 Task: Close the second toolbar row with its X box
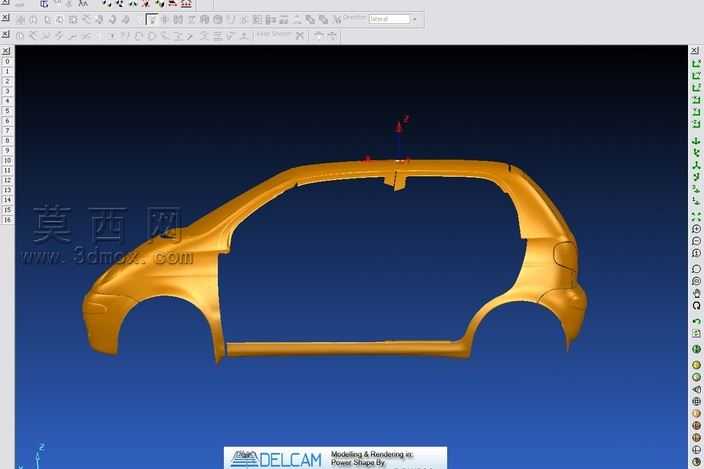(x=5, y=18)
